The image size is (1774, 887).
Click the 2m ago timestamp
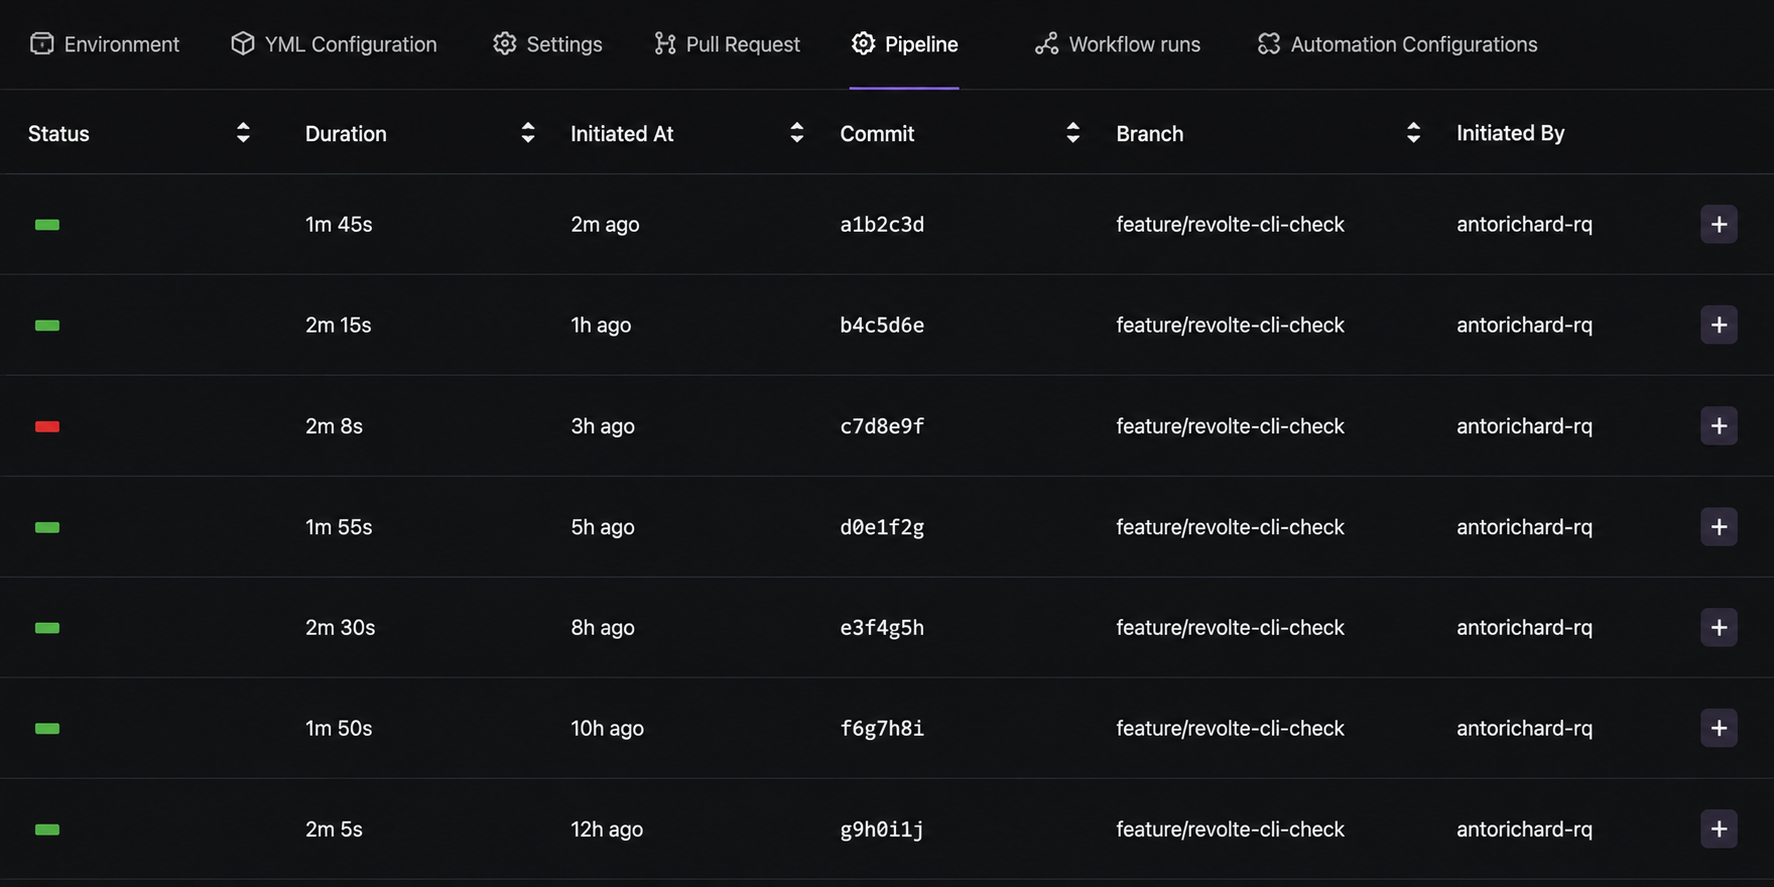coord(605,224)
